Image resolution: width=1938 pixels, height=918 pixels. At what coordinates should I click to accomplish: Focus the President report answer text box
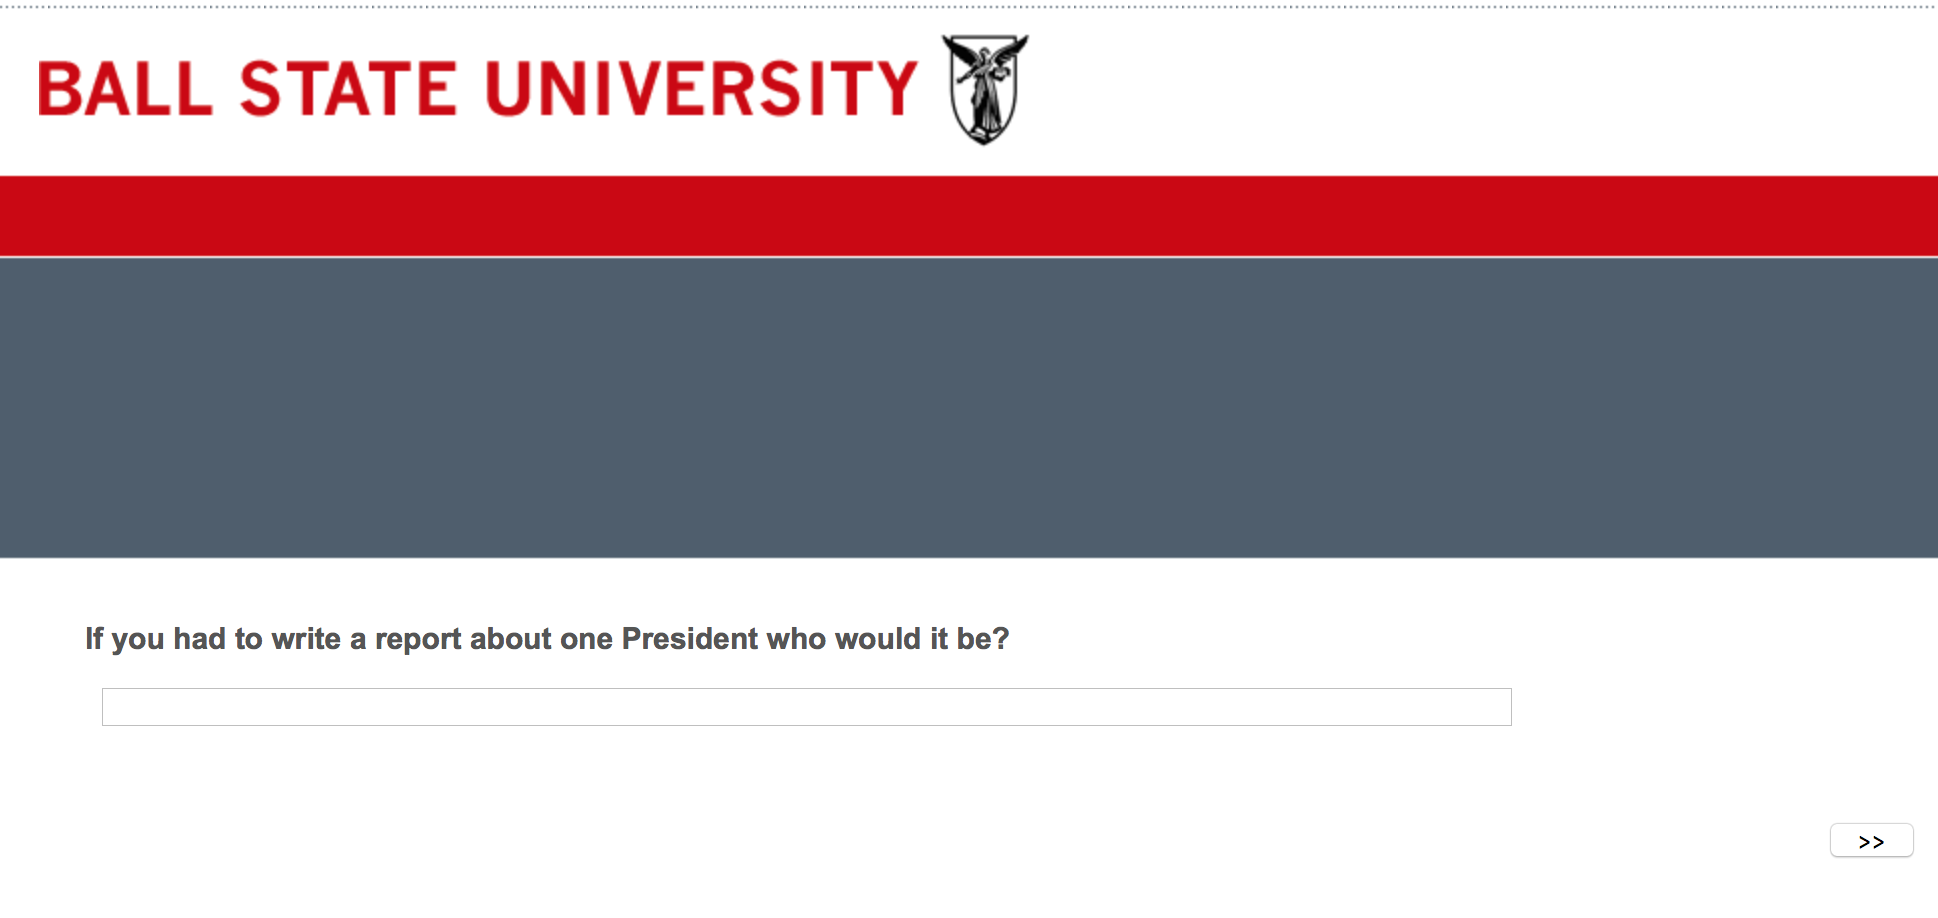point(806,707)
